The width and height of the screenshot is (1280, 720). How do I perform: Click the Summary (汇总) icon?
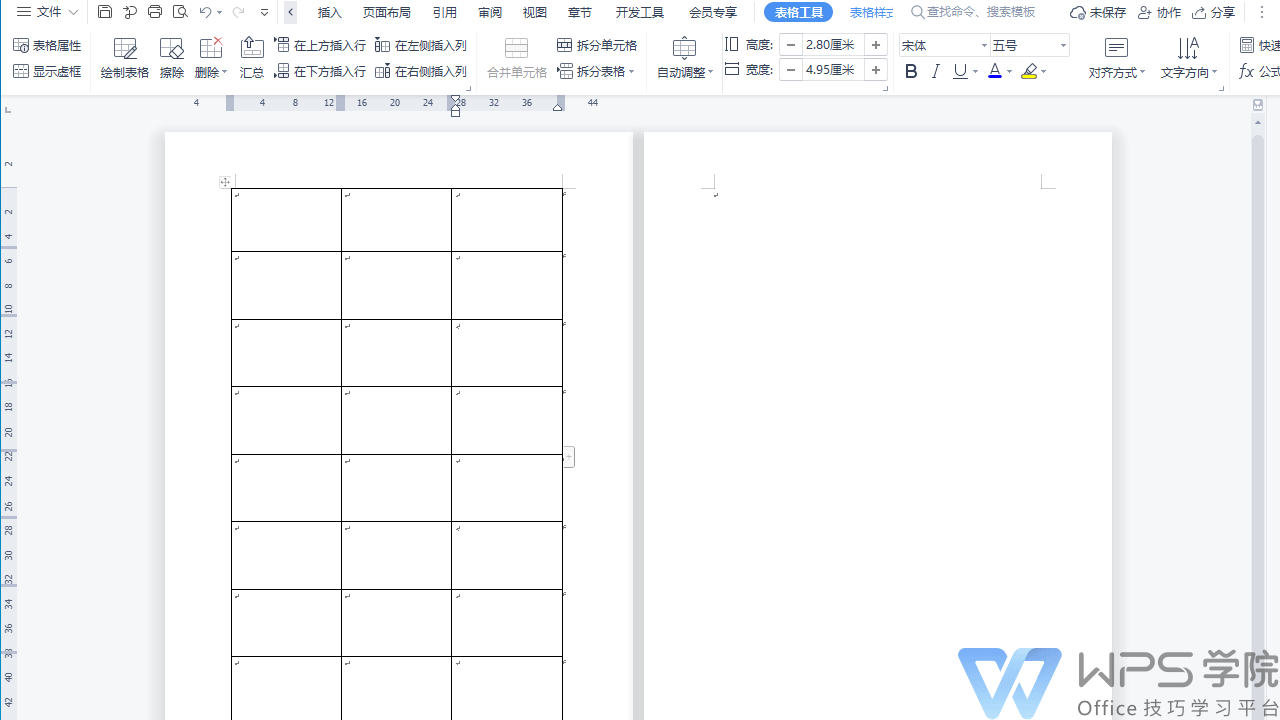click(x=252, y=59)
